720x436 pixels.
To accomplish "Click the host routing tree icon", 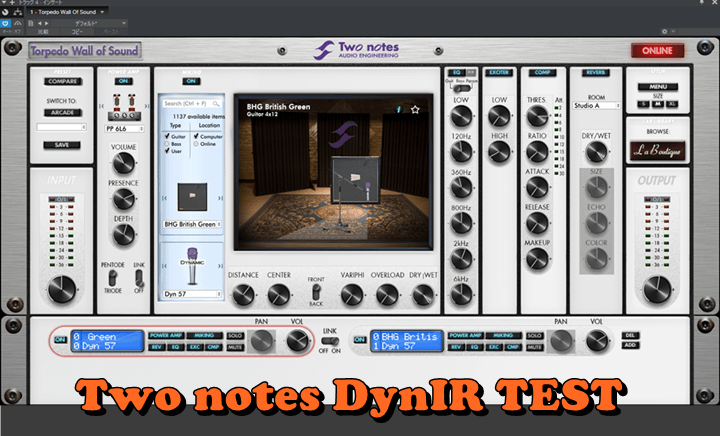I will [x=18, y=12].
